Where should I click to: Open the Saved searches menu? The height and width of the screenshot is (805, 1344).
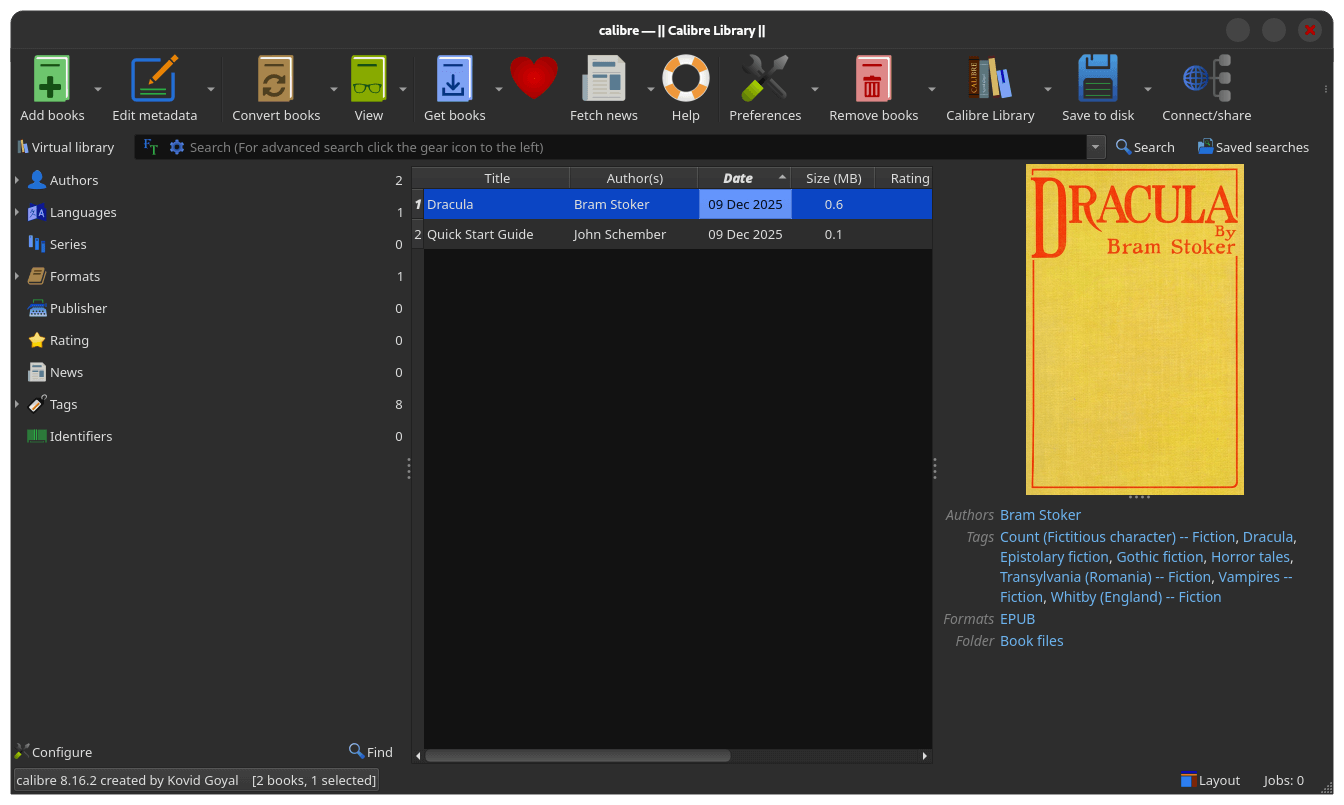(1253, 147)
